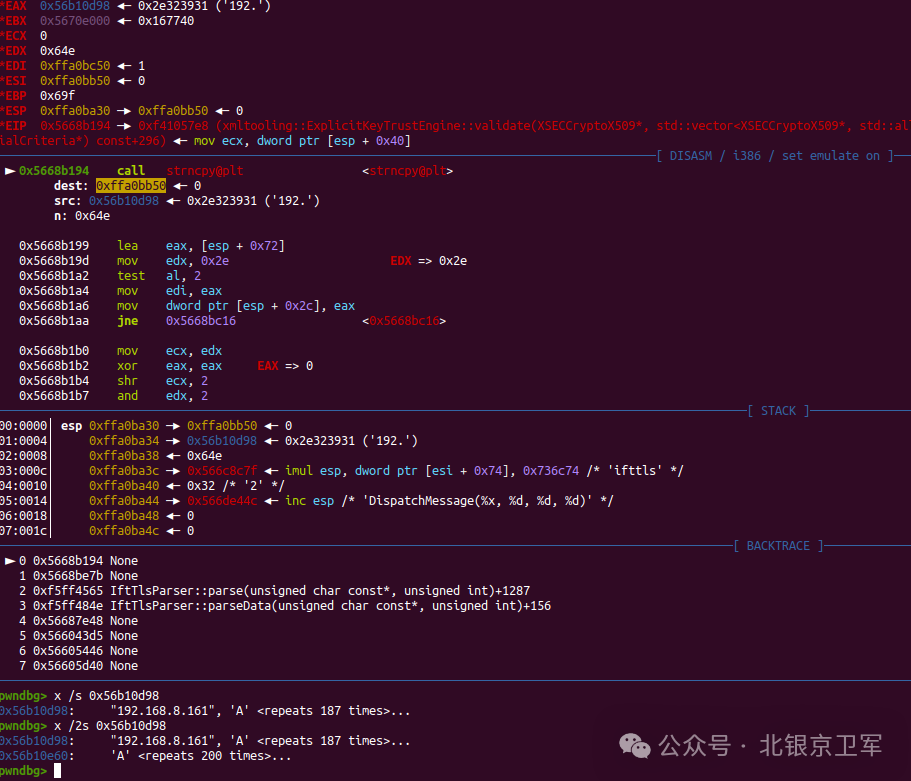Click the stack address 0xffa0ba40
Viewport: 911px width, 781px height.
124,486
